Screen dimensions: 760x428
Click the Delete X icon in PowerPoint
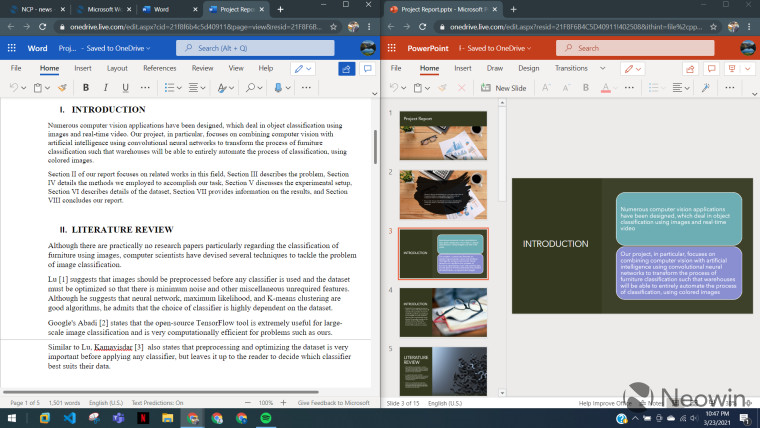[461, 88]
